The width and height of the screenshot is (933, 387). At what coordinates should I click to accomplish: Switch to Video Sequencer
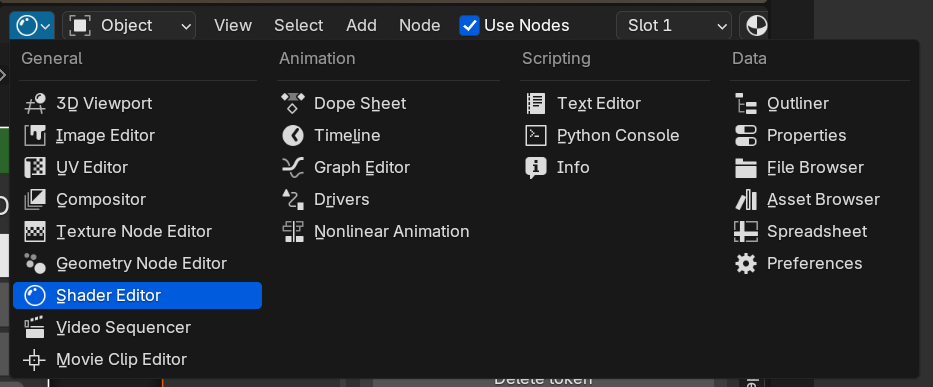pyautogui.click(x=137, y=327)
